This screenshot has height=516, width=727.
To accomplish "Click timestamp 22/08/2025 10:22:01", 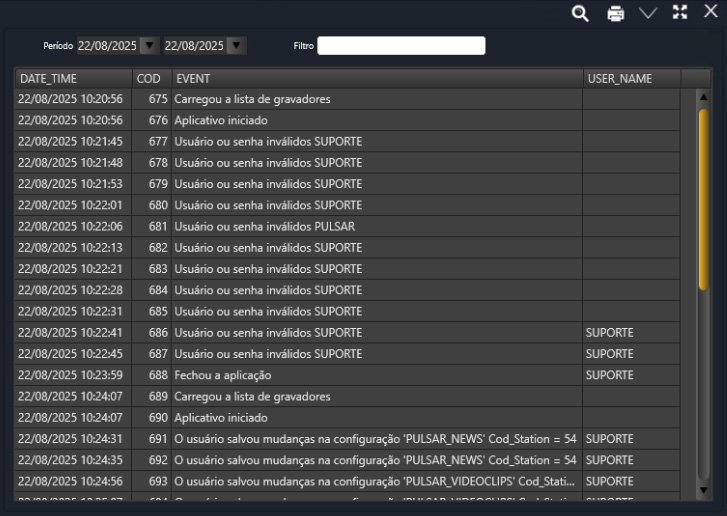I will pyautogui.click(x=70, y=205).
